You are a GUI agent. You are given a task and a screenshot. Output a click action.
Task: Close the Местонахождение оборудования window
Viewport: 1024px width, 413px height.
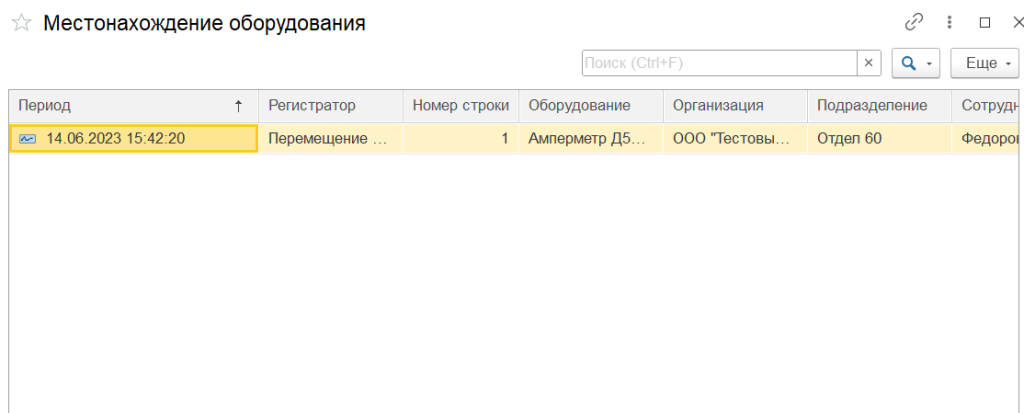coord(1017,23)
